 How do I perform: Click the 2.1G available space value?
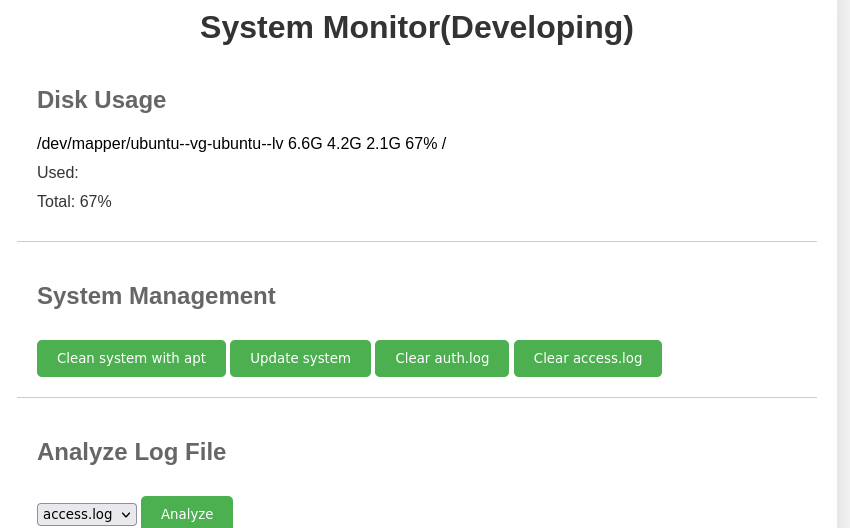383,144
